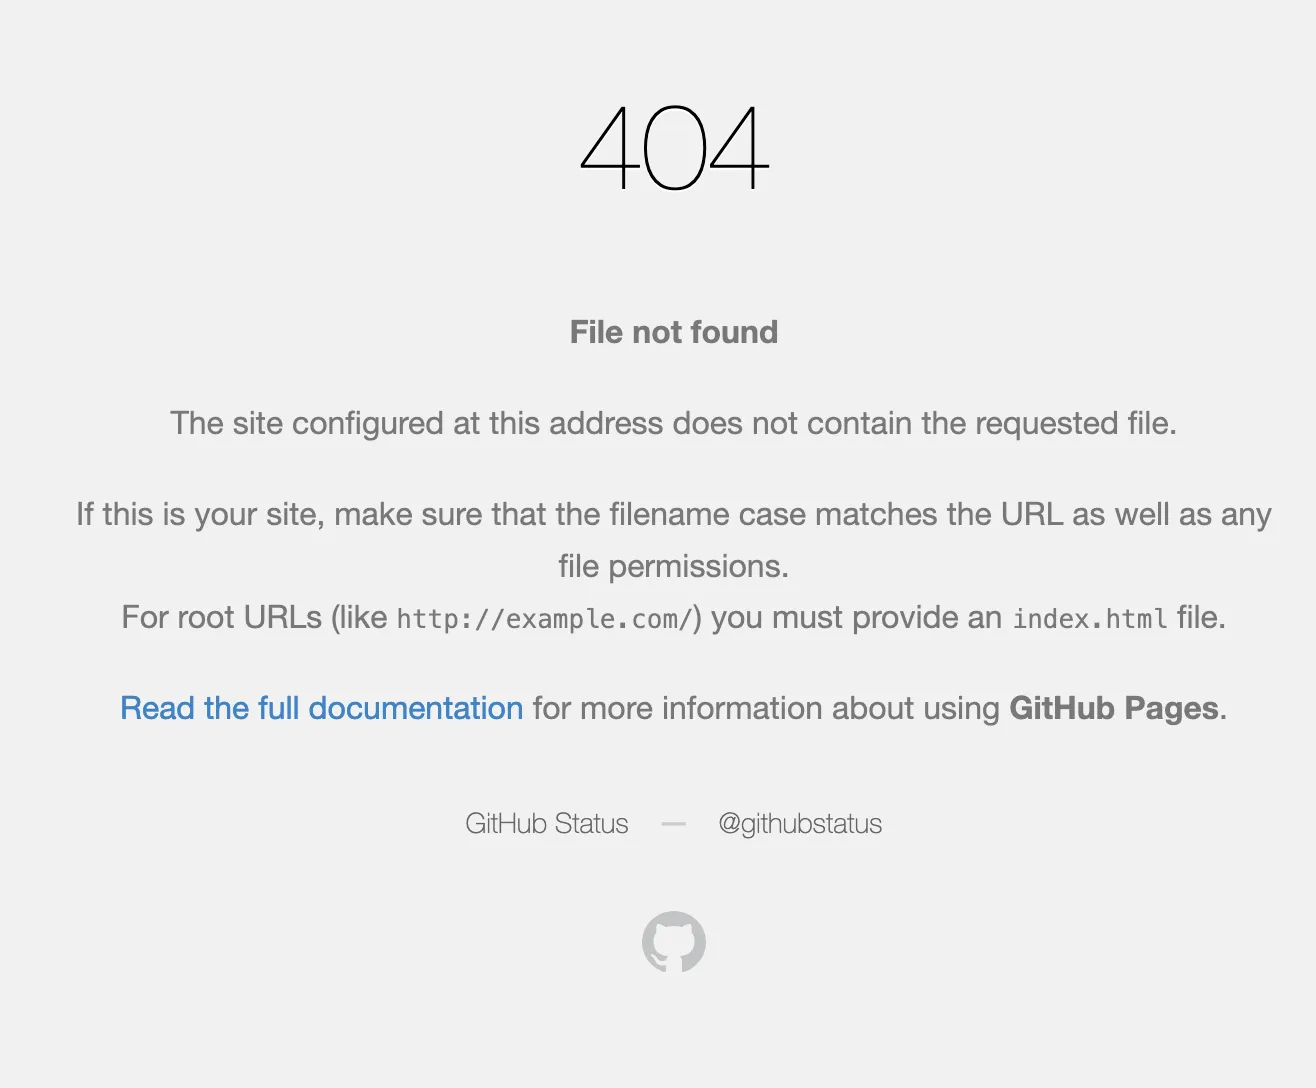Click the line reading file permissions.
The width and height of the screenshot is (1316, 1088).
(x=674, y=567)
